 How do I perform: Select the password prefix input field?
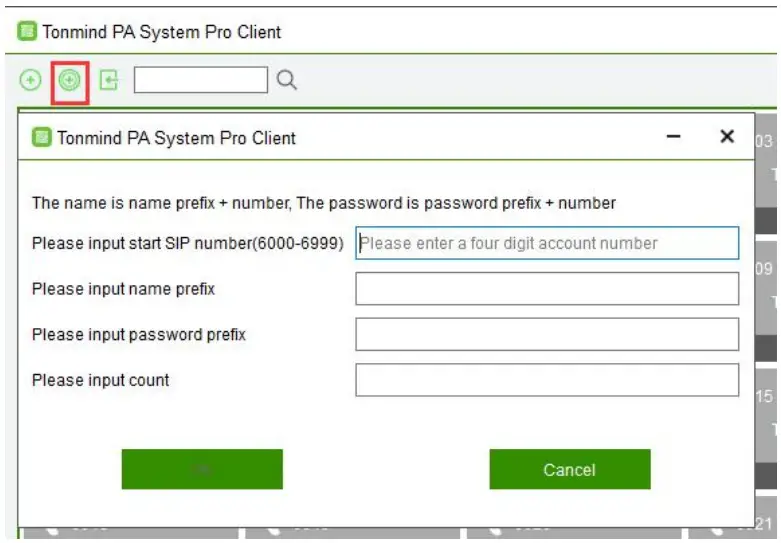[x=547, y=335]
